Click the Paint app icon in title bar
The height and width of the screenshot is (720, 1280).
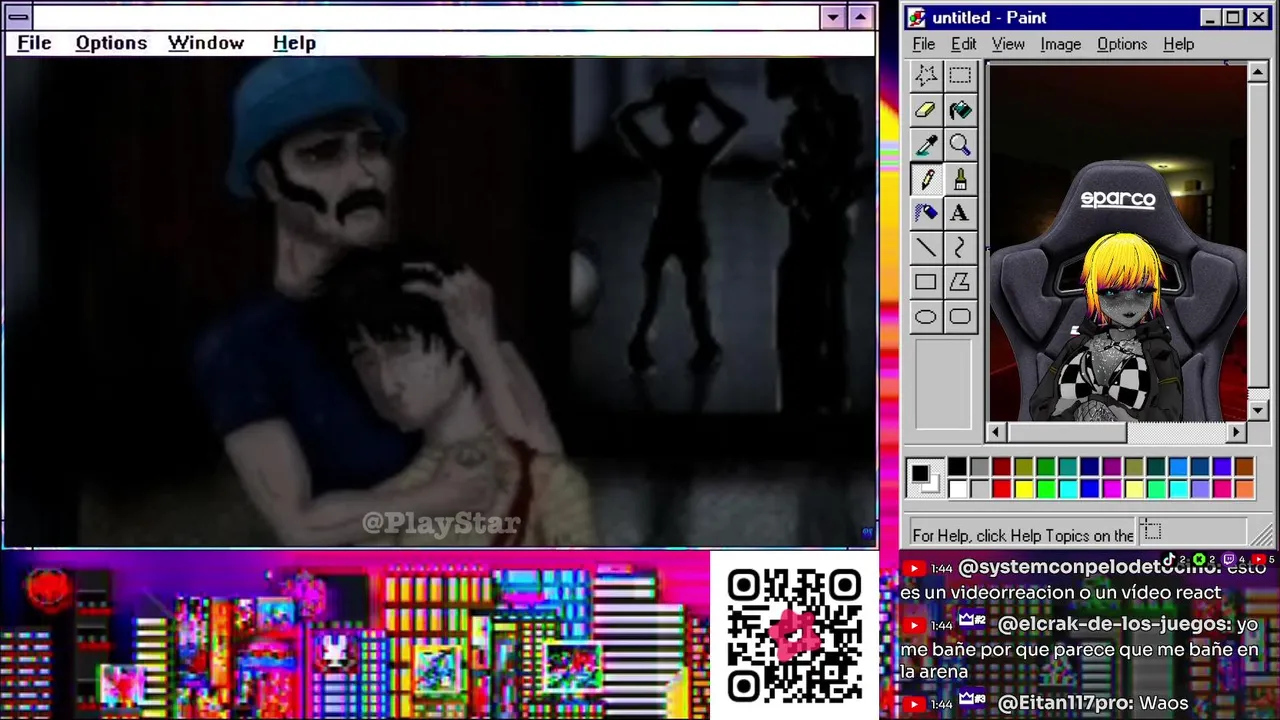pos(917,18)
